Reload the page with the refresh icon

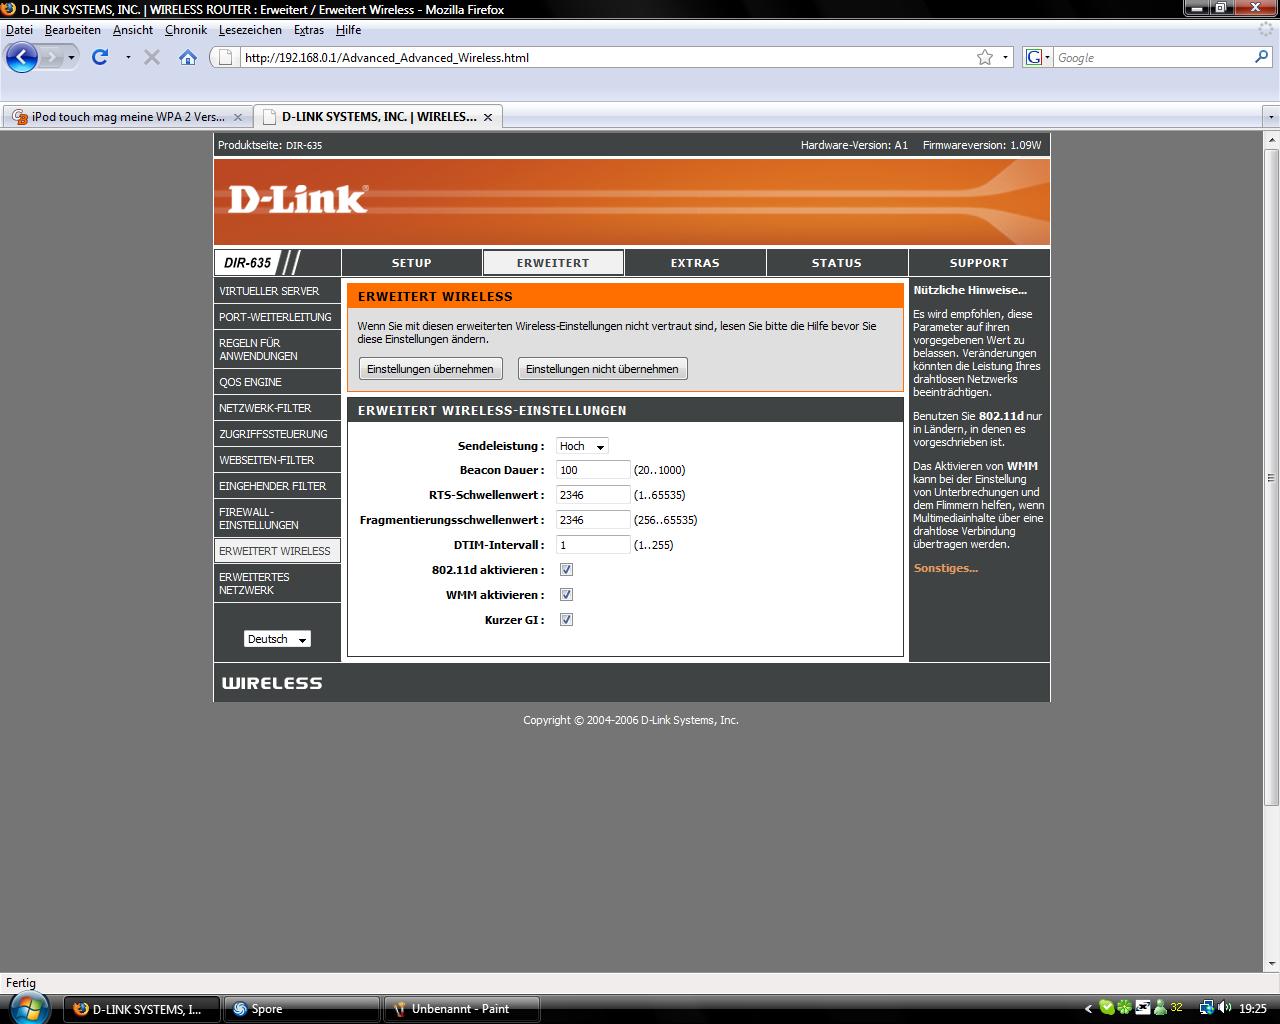tap(100, 57)
